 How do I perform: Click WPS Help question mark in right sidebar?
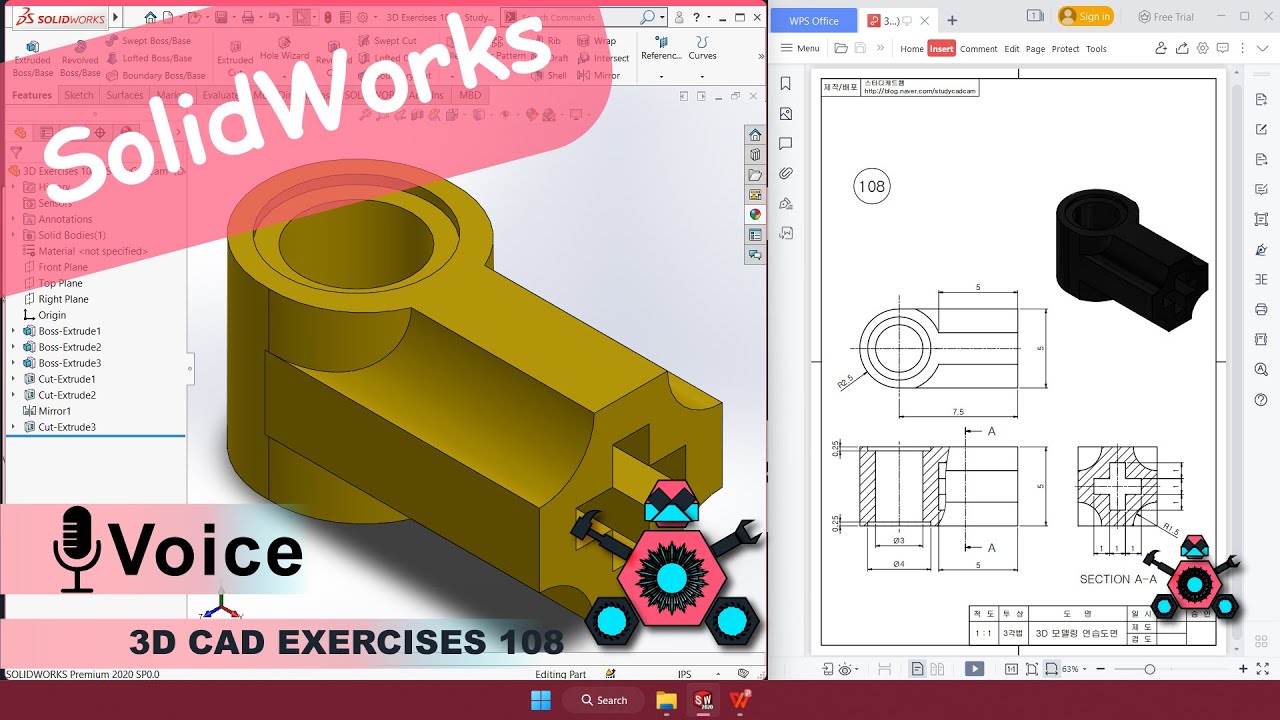click(x=1261, y=399)
